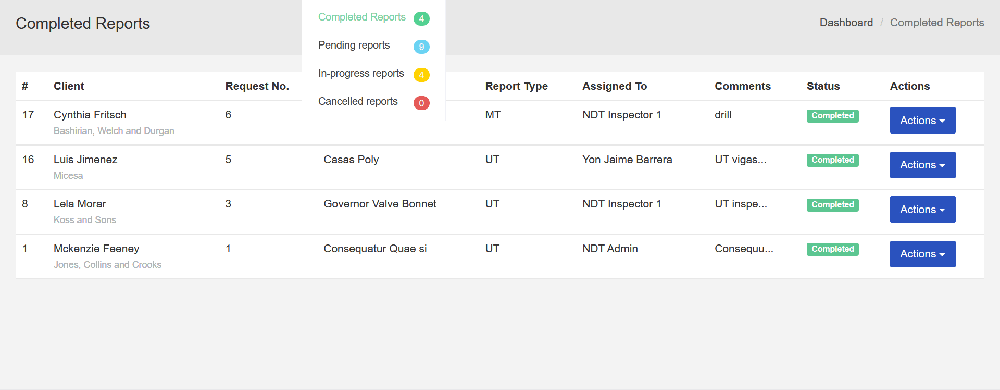Click Completed Reports page heading
1000x390 pixels.
click(x=83, y=24)
